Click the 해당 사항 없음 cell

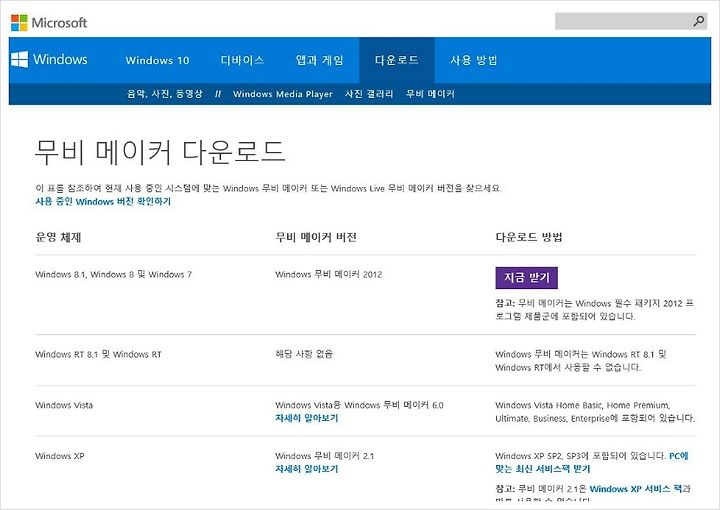tap(304, 354)
